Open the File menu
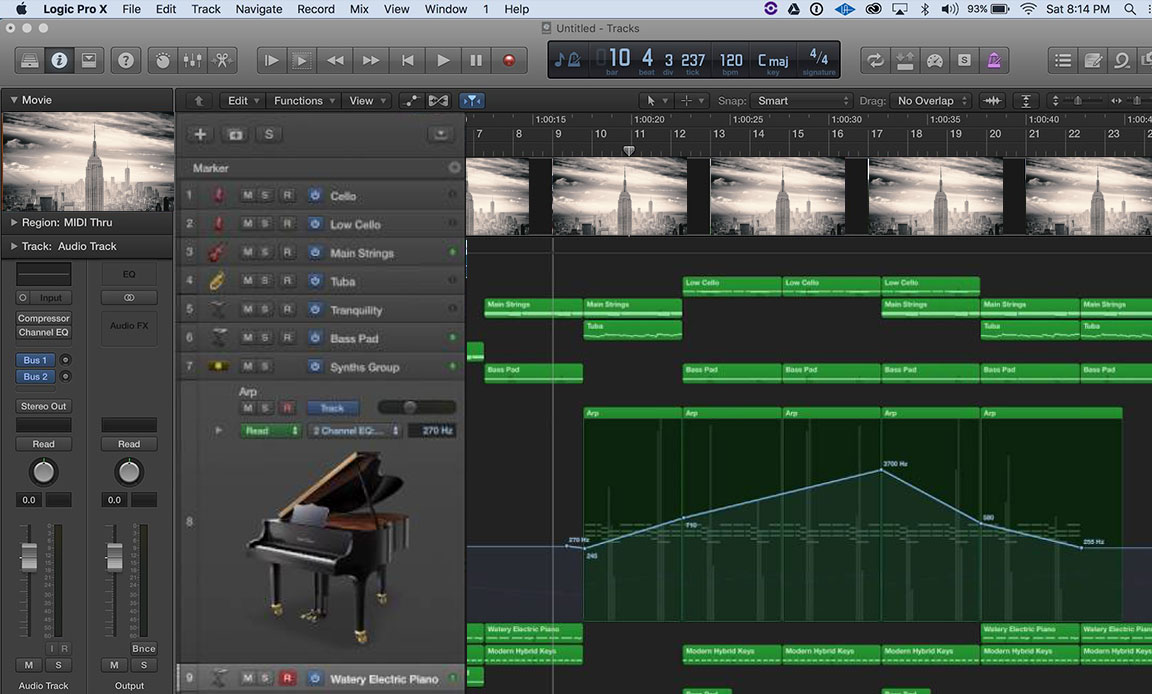1152x694 pixels. click(x=132, y=9)
